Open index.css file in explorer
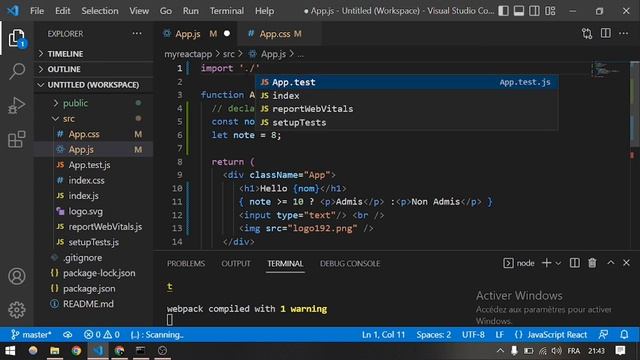 94,180
